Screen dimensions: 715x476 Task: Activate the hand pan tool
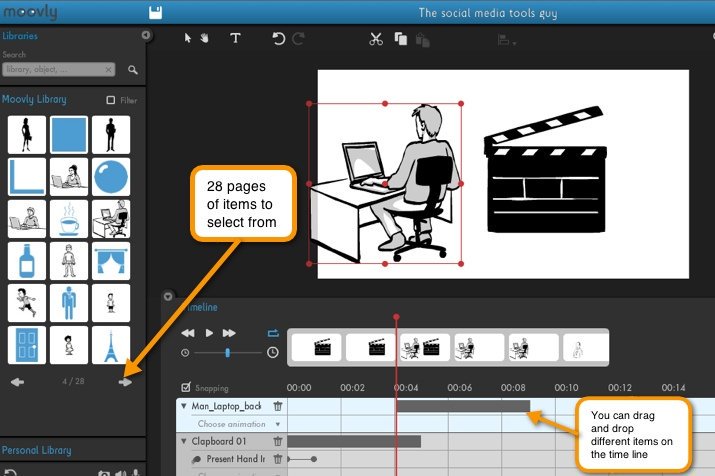coord(204,38)
